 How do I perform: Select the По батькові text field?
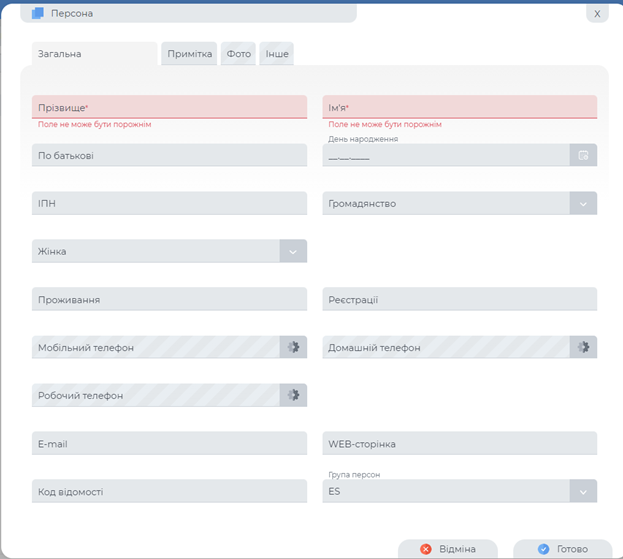tap(169, 155)
